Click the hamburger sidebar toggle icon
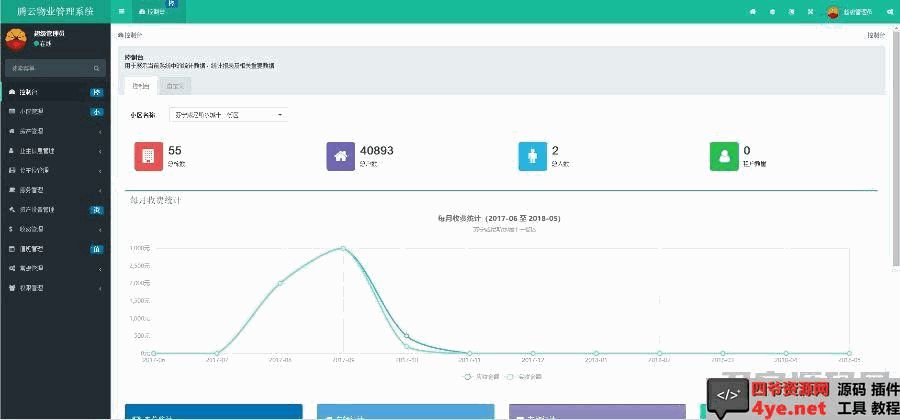Image resolution: width=900 pixels, height=420 pixels. coord(121,11)
